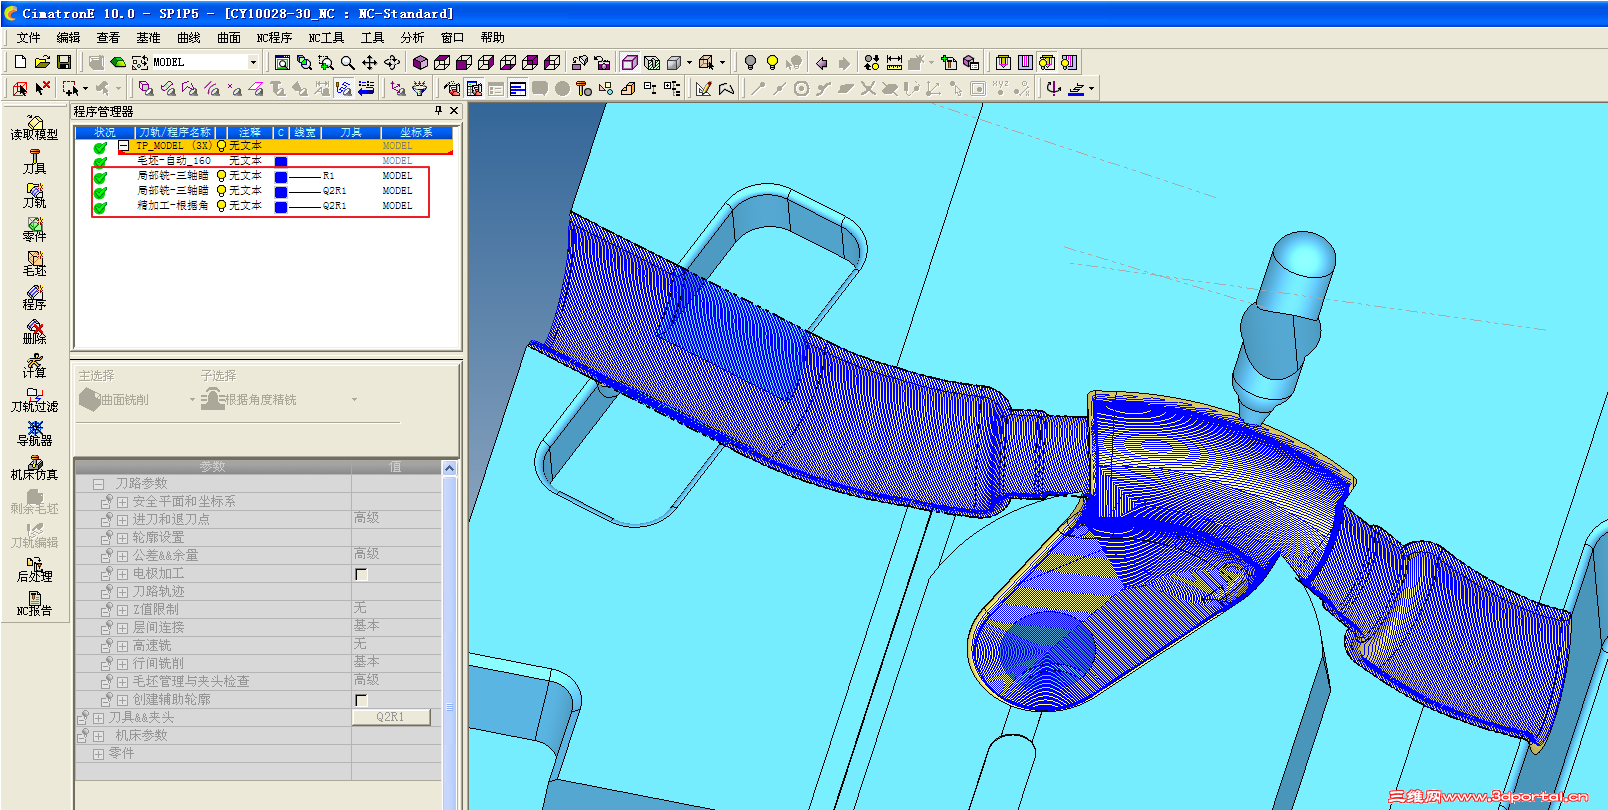Screen dimensions: 1608x810
Task: Create a new 程序 (procedure) from sidebar
Action: (x=34, y=297)
